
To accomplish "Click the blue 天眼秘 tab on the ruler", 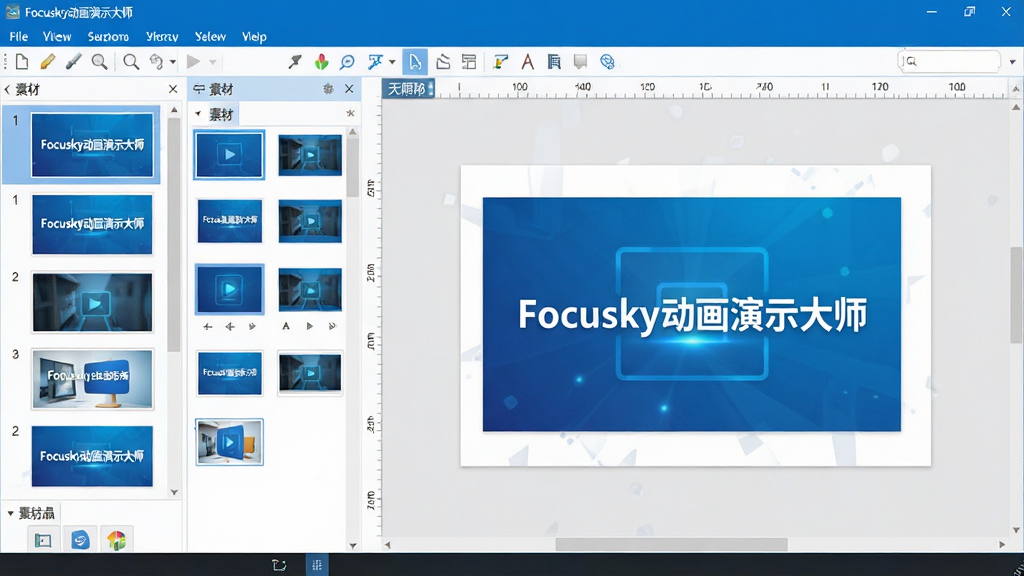I will 406,88.
